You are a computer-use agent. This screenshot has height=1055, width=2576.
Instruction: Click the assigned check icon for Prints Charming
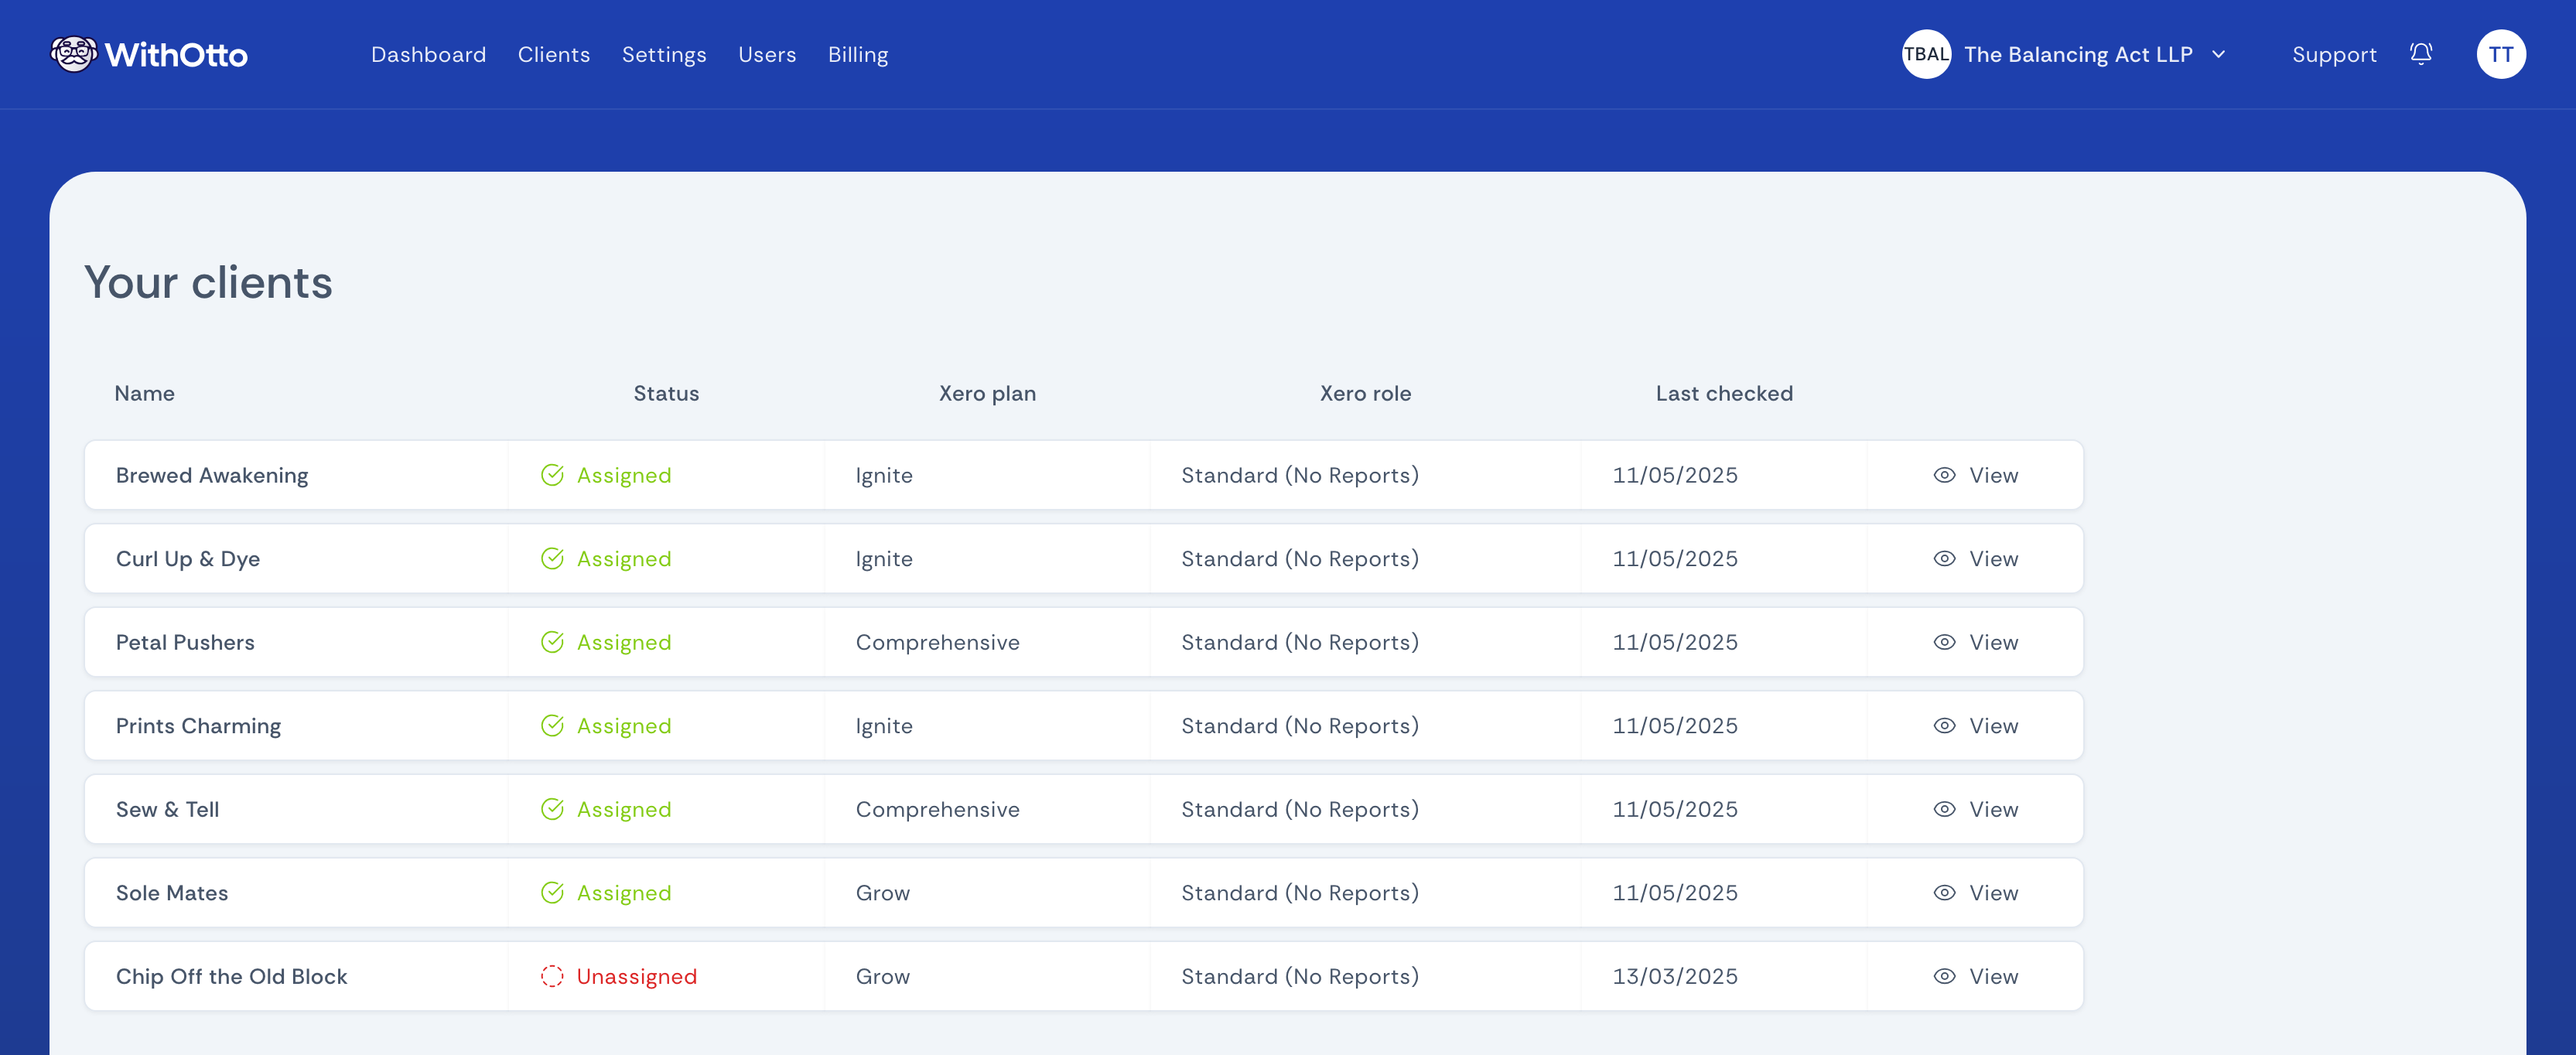pyautogui.click(x=552, y=726)
